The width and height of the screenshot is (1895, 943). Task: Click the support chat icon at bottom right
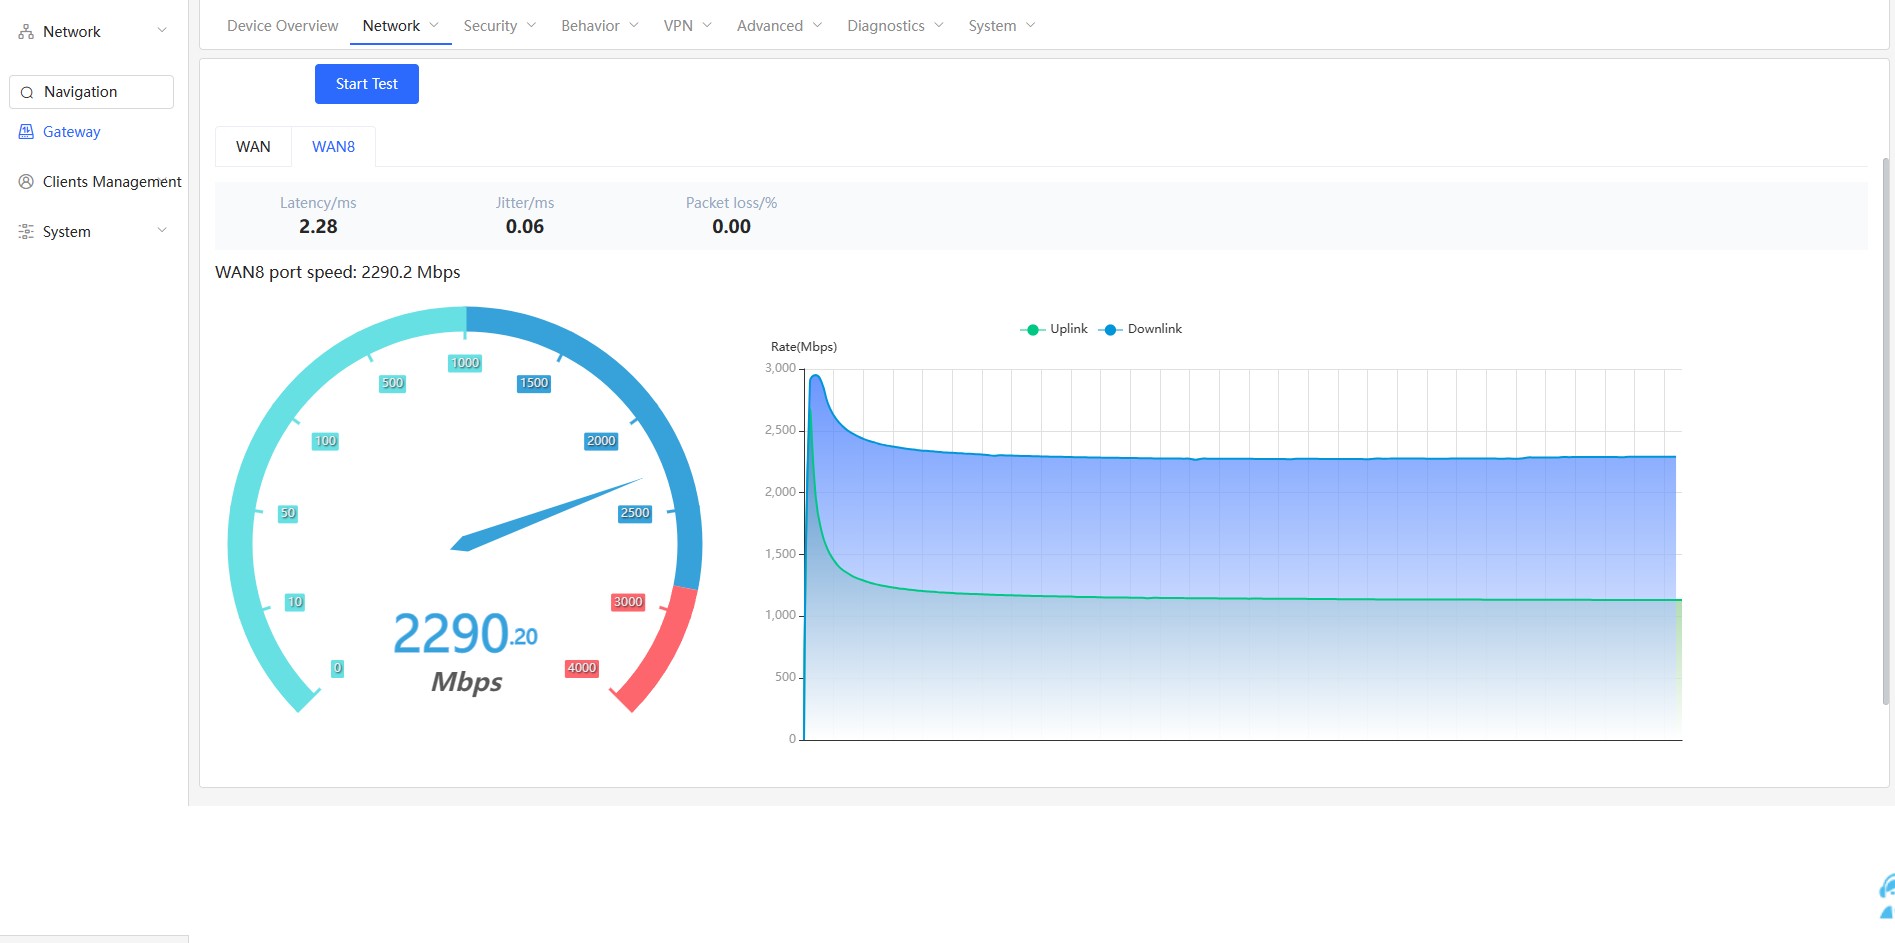point(1886,896)
